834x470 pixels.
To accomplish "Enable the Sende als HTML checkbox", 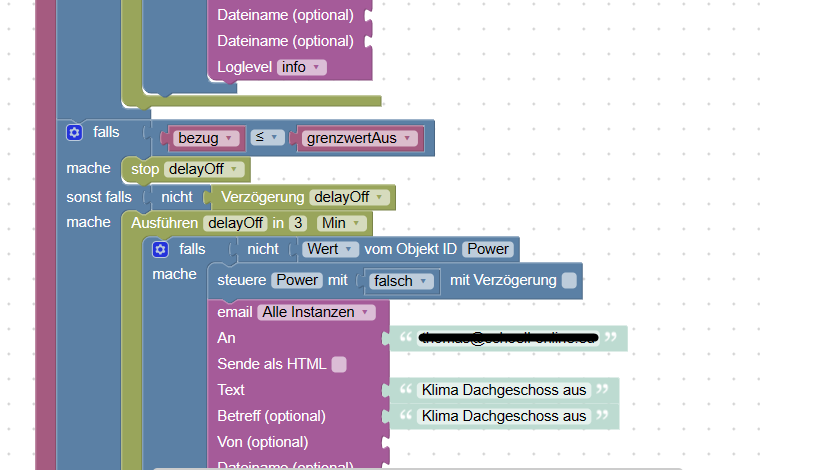I will pos(339,364).
